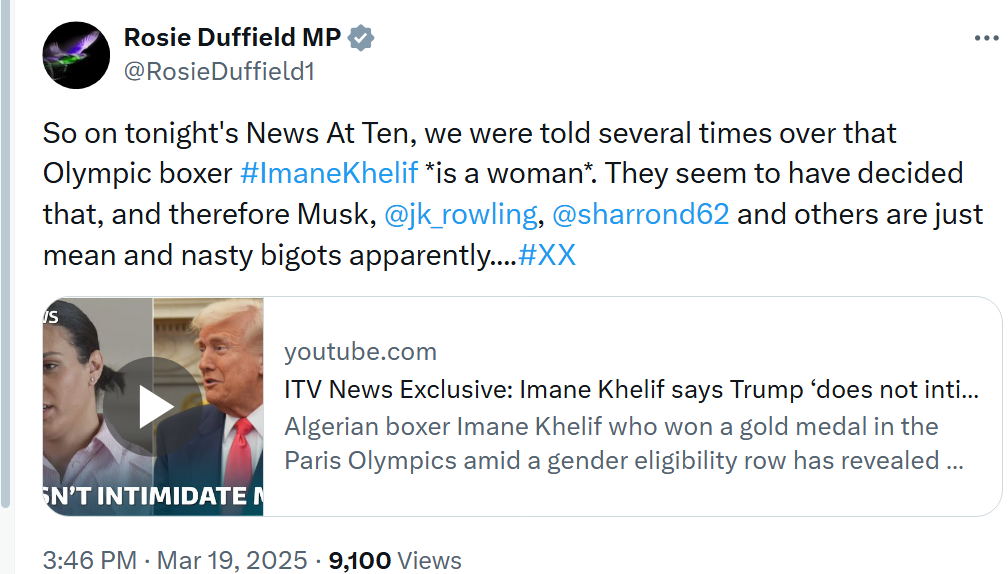Click the tweet text mentioning News At Ten
The image size is (1008, 574).
(x=470, y=133)
